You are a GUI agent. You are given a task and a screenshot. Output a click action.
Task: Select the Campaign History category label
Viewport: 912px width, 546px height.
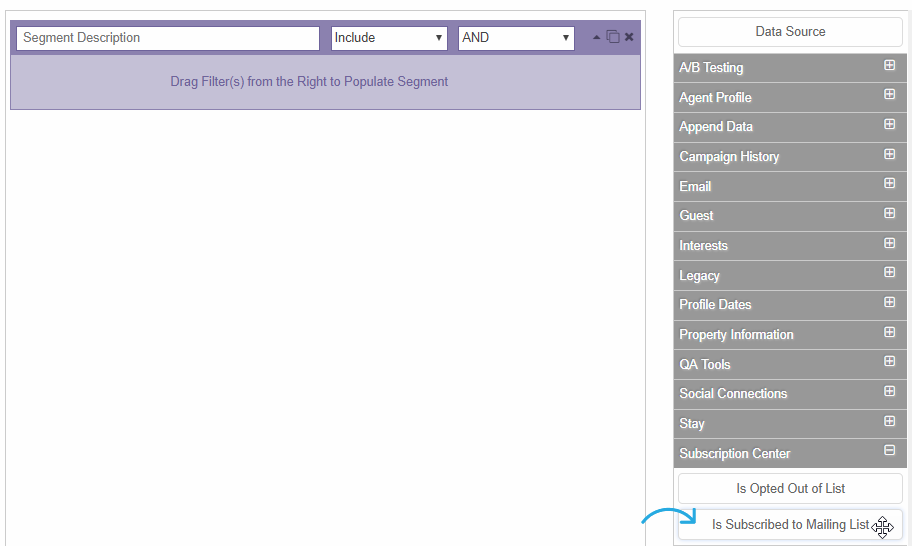(x=729, y=157)
